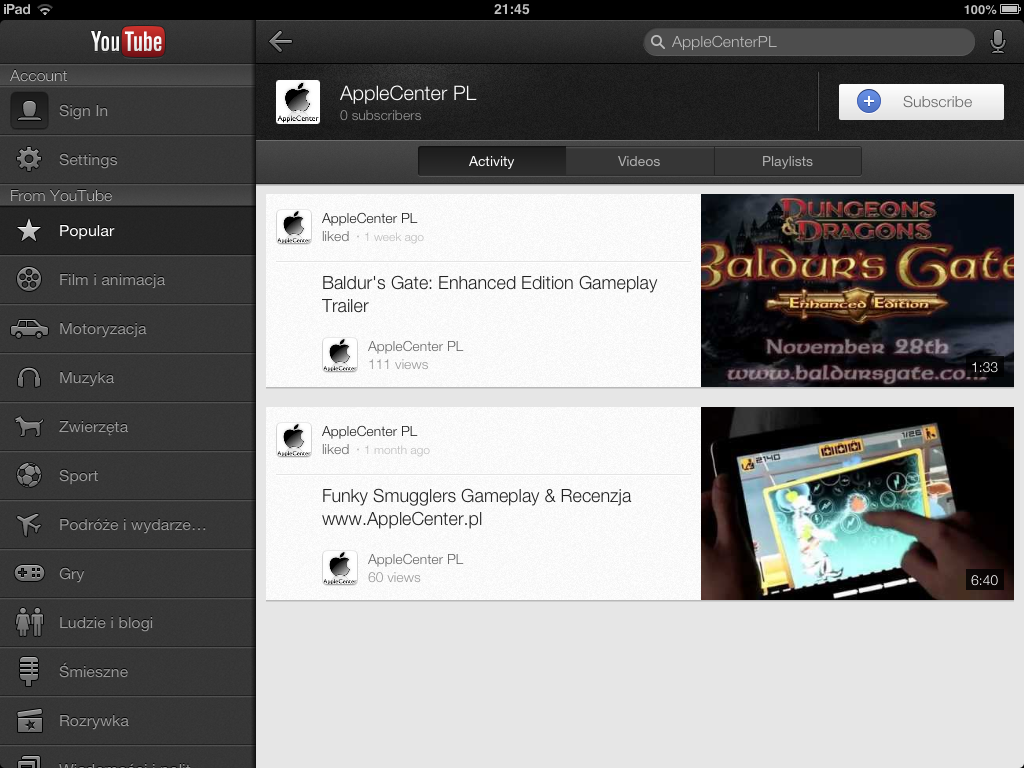Activate the microphone voice search icon
The image size is (1024, 768).
coord(997,41)
